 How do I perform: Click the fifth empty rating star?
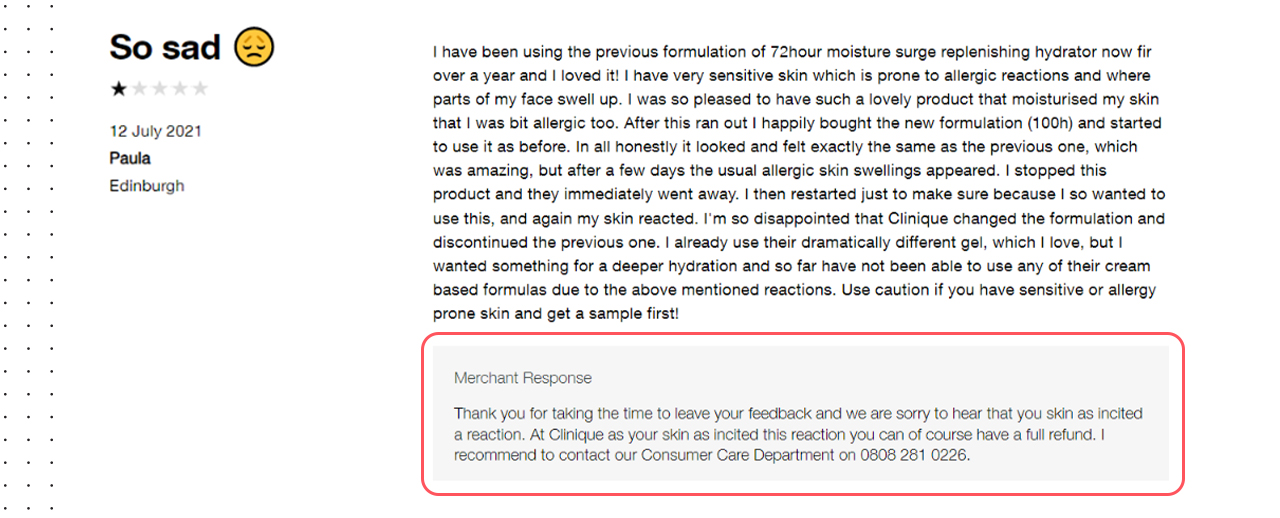tap(199, 89)
